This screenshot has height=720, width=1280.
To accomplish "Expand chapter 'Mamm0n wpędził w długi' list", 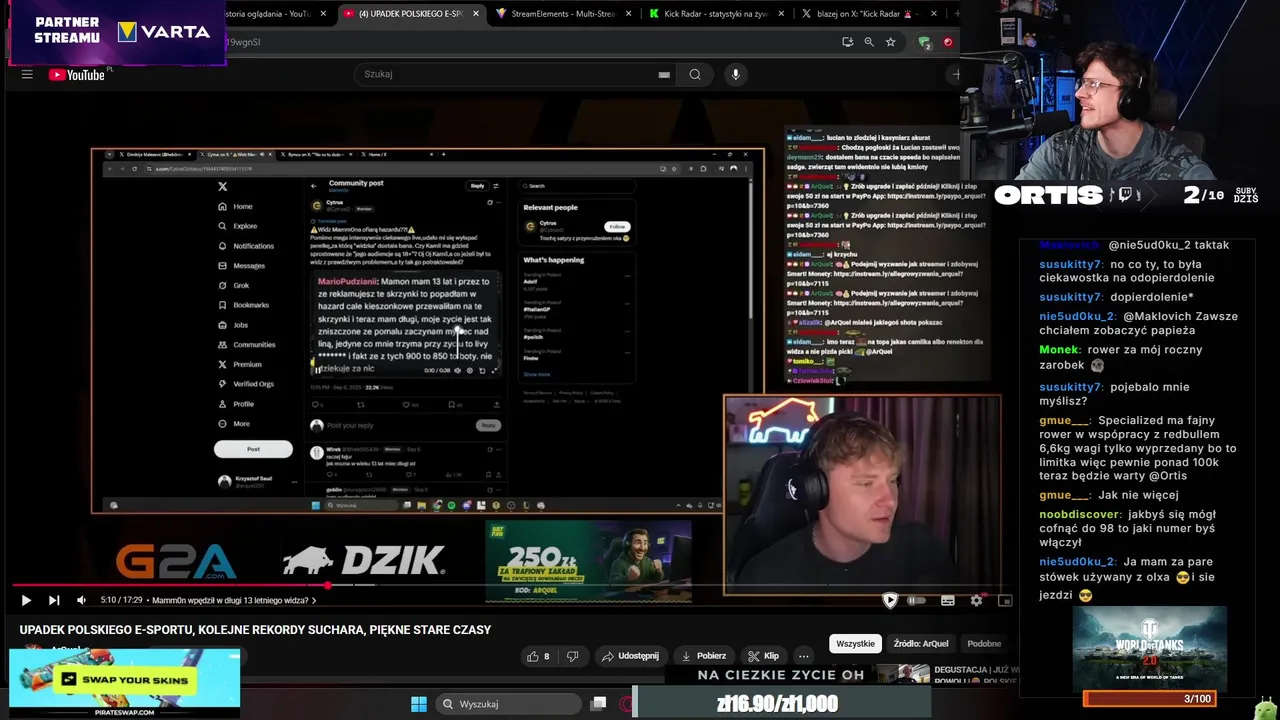I will (233, 600).
